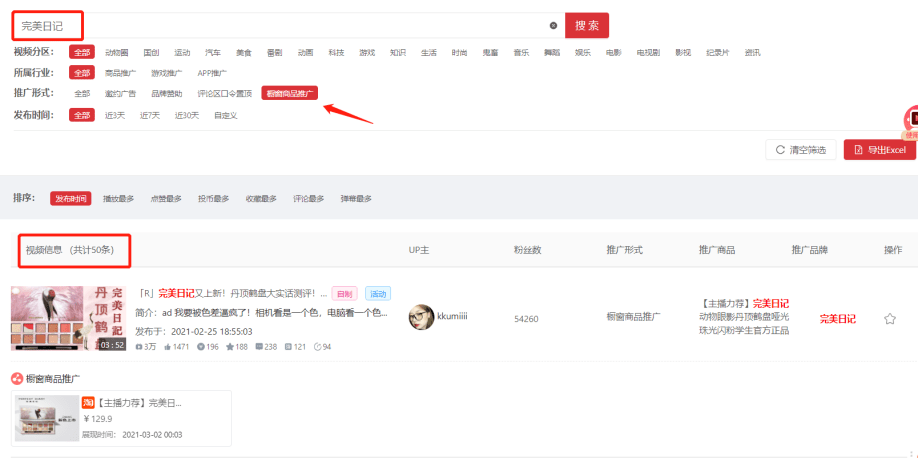Filter video zone by 纪录片
Viewport: 918px width, 458px height.
tap(718, 52)
